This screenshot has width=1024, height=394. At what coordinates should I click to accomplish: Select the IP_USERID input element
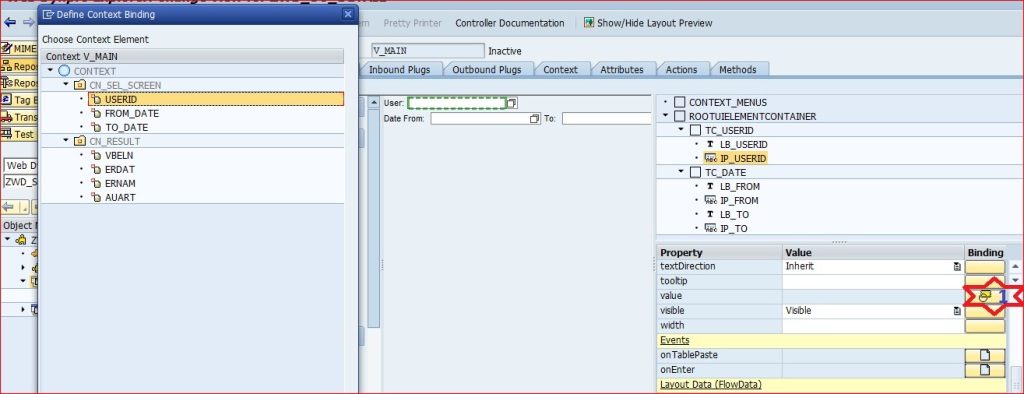[743, 158]
